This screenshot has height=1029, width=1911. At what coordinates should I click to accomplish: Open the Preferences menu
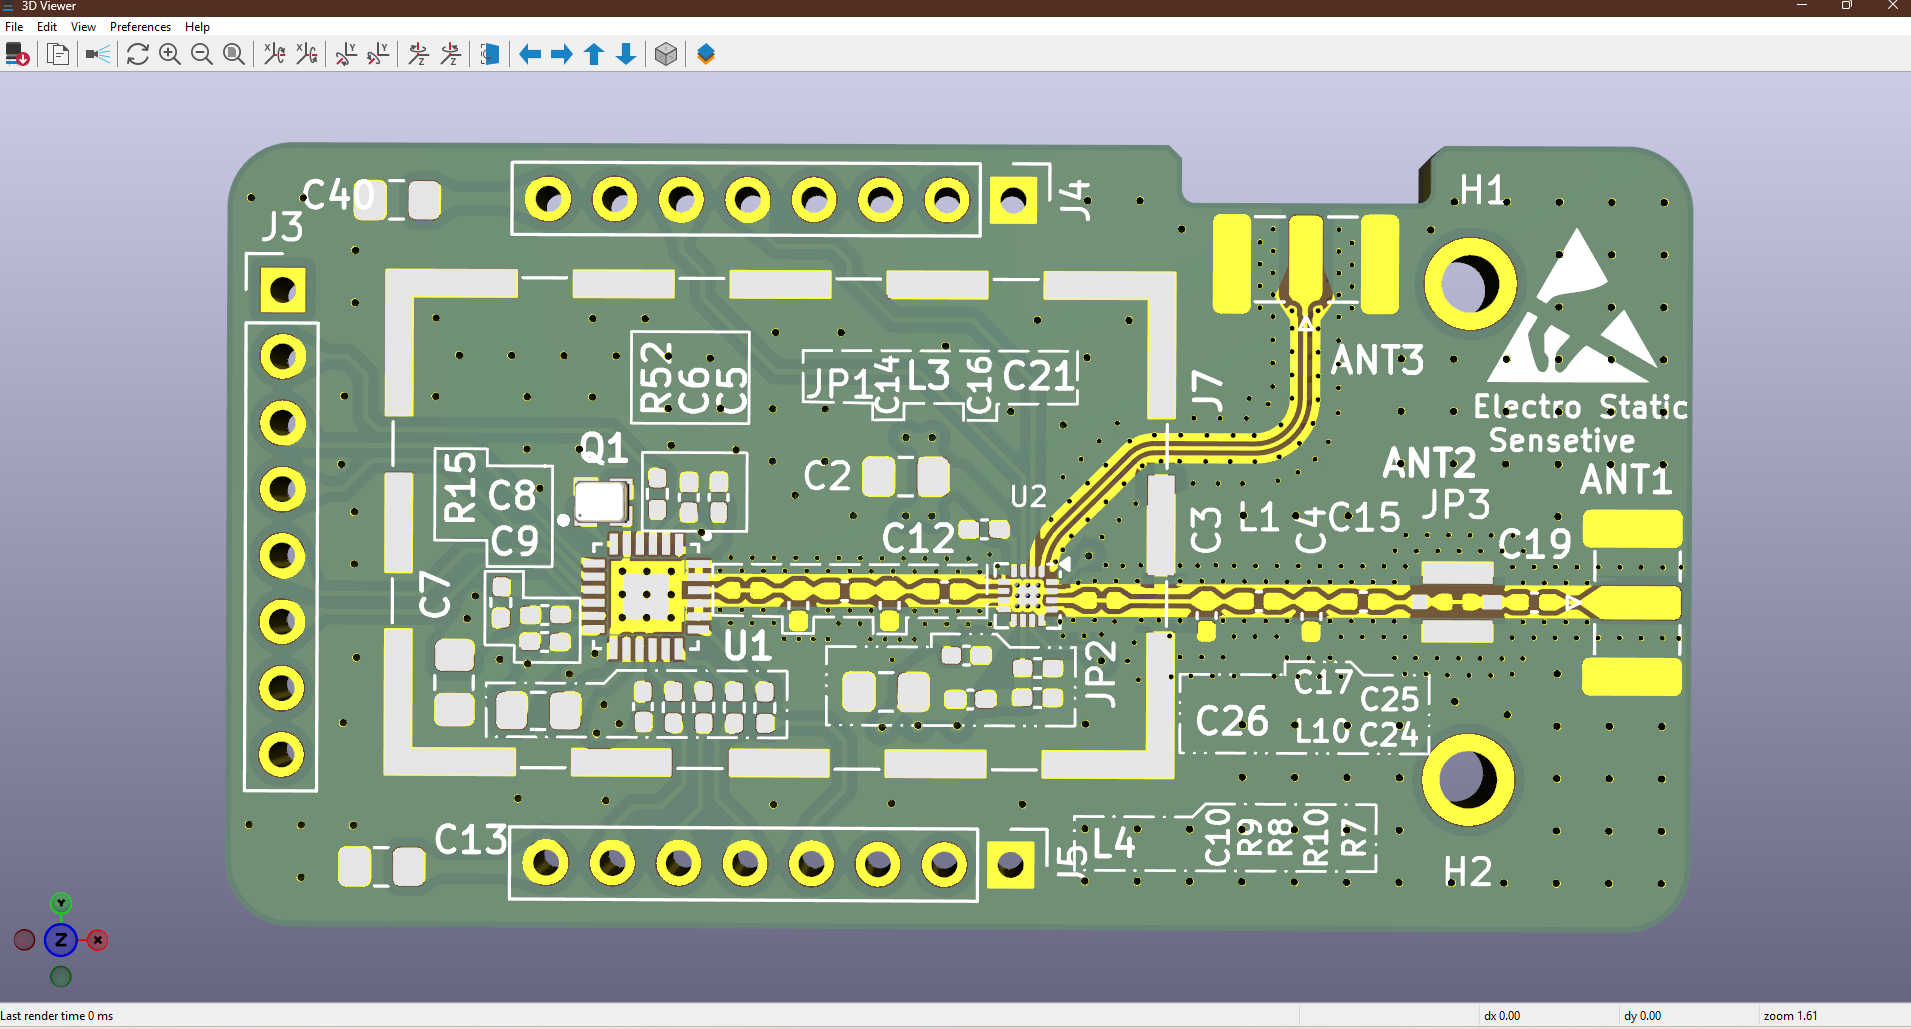click(x=140, y=27)
